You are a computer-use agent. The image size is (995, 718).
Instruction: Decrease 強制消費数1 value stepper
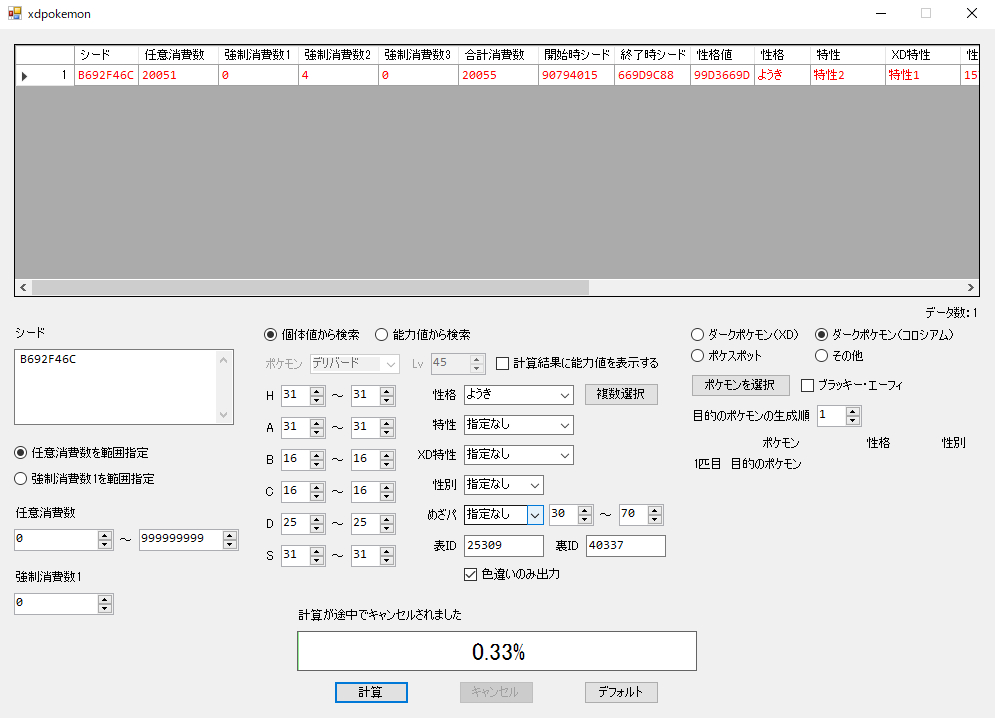point(105,608)
